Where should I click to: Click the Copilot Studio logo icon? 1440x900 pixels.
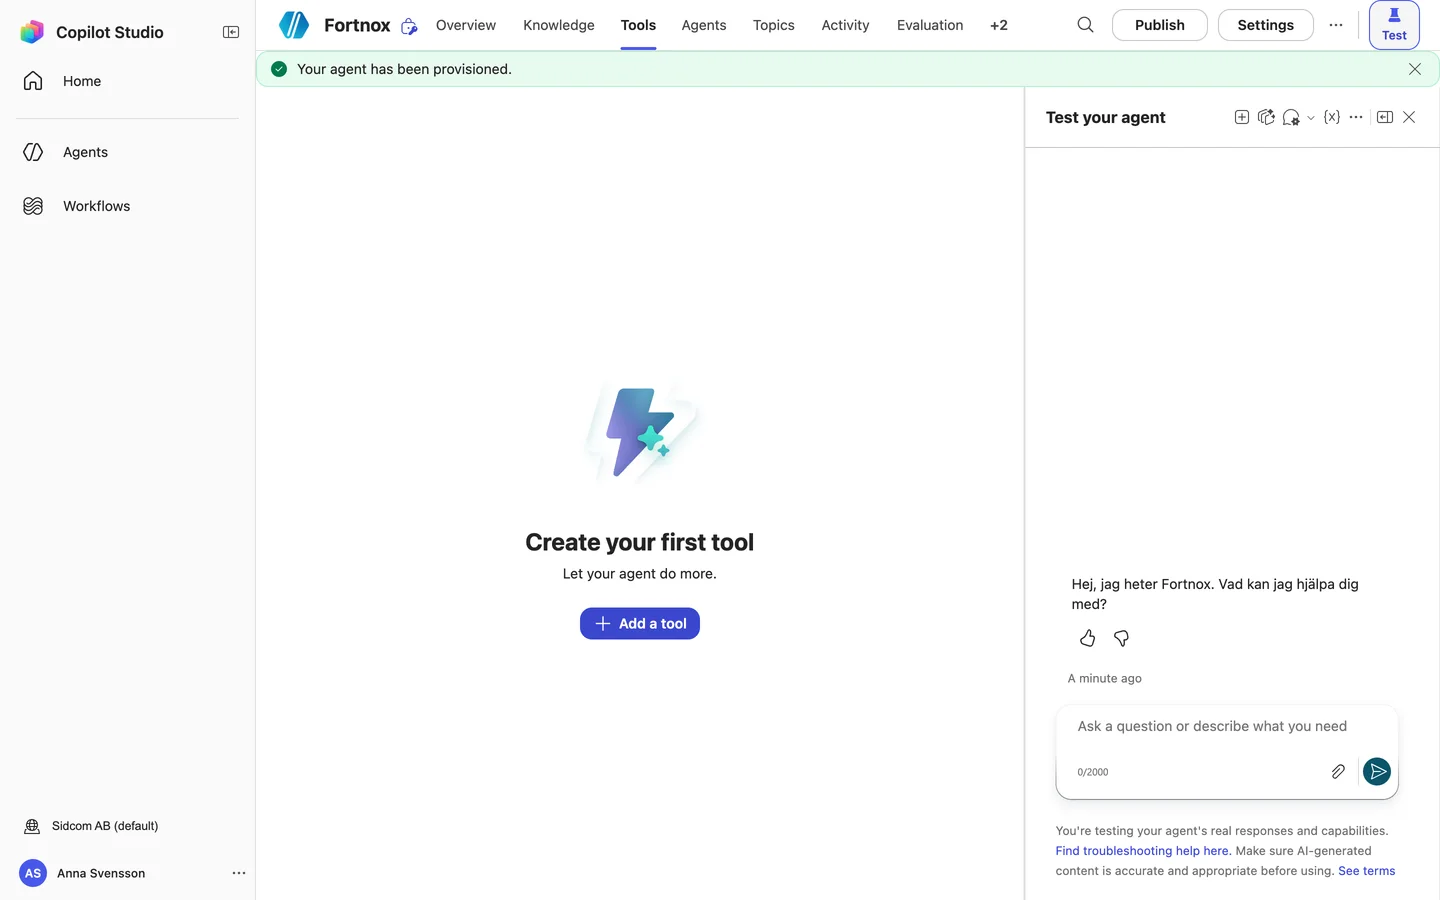pos(32,32)
